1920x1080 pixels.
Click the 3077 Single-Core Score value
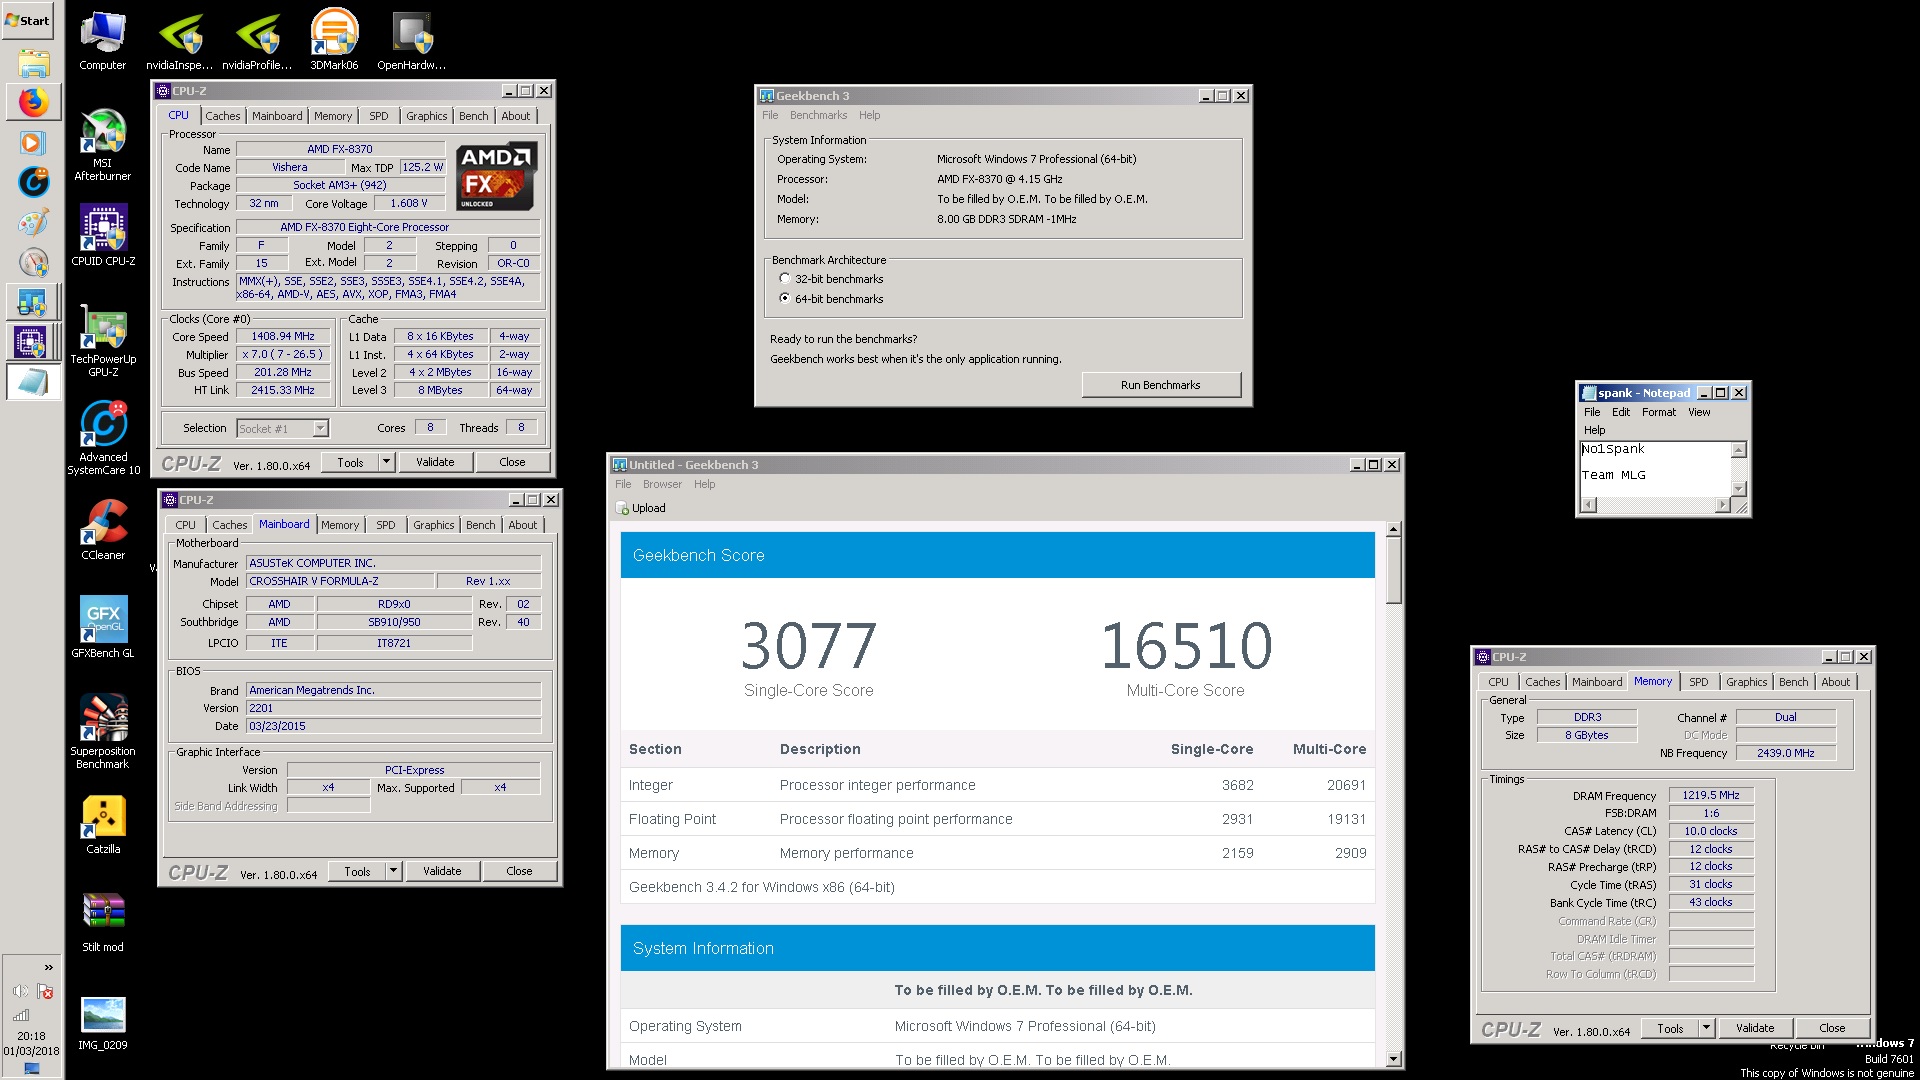[808, 645]
